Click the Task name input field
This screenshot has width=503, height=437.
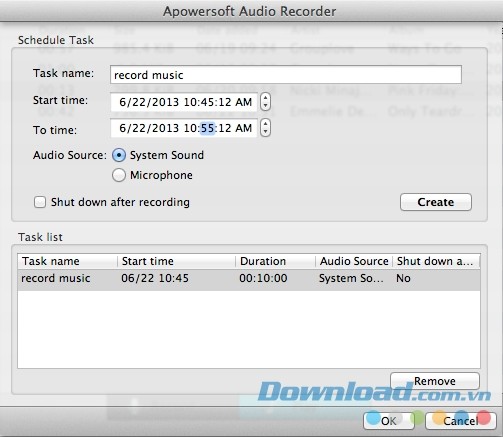pyautogui.click(x=286, y=75)
